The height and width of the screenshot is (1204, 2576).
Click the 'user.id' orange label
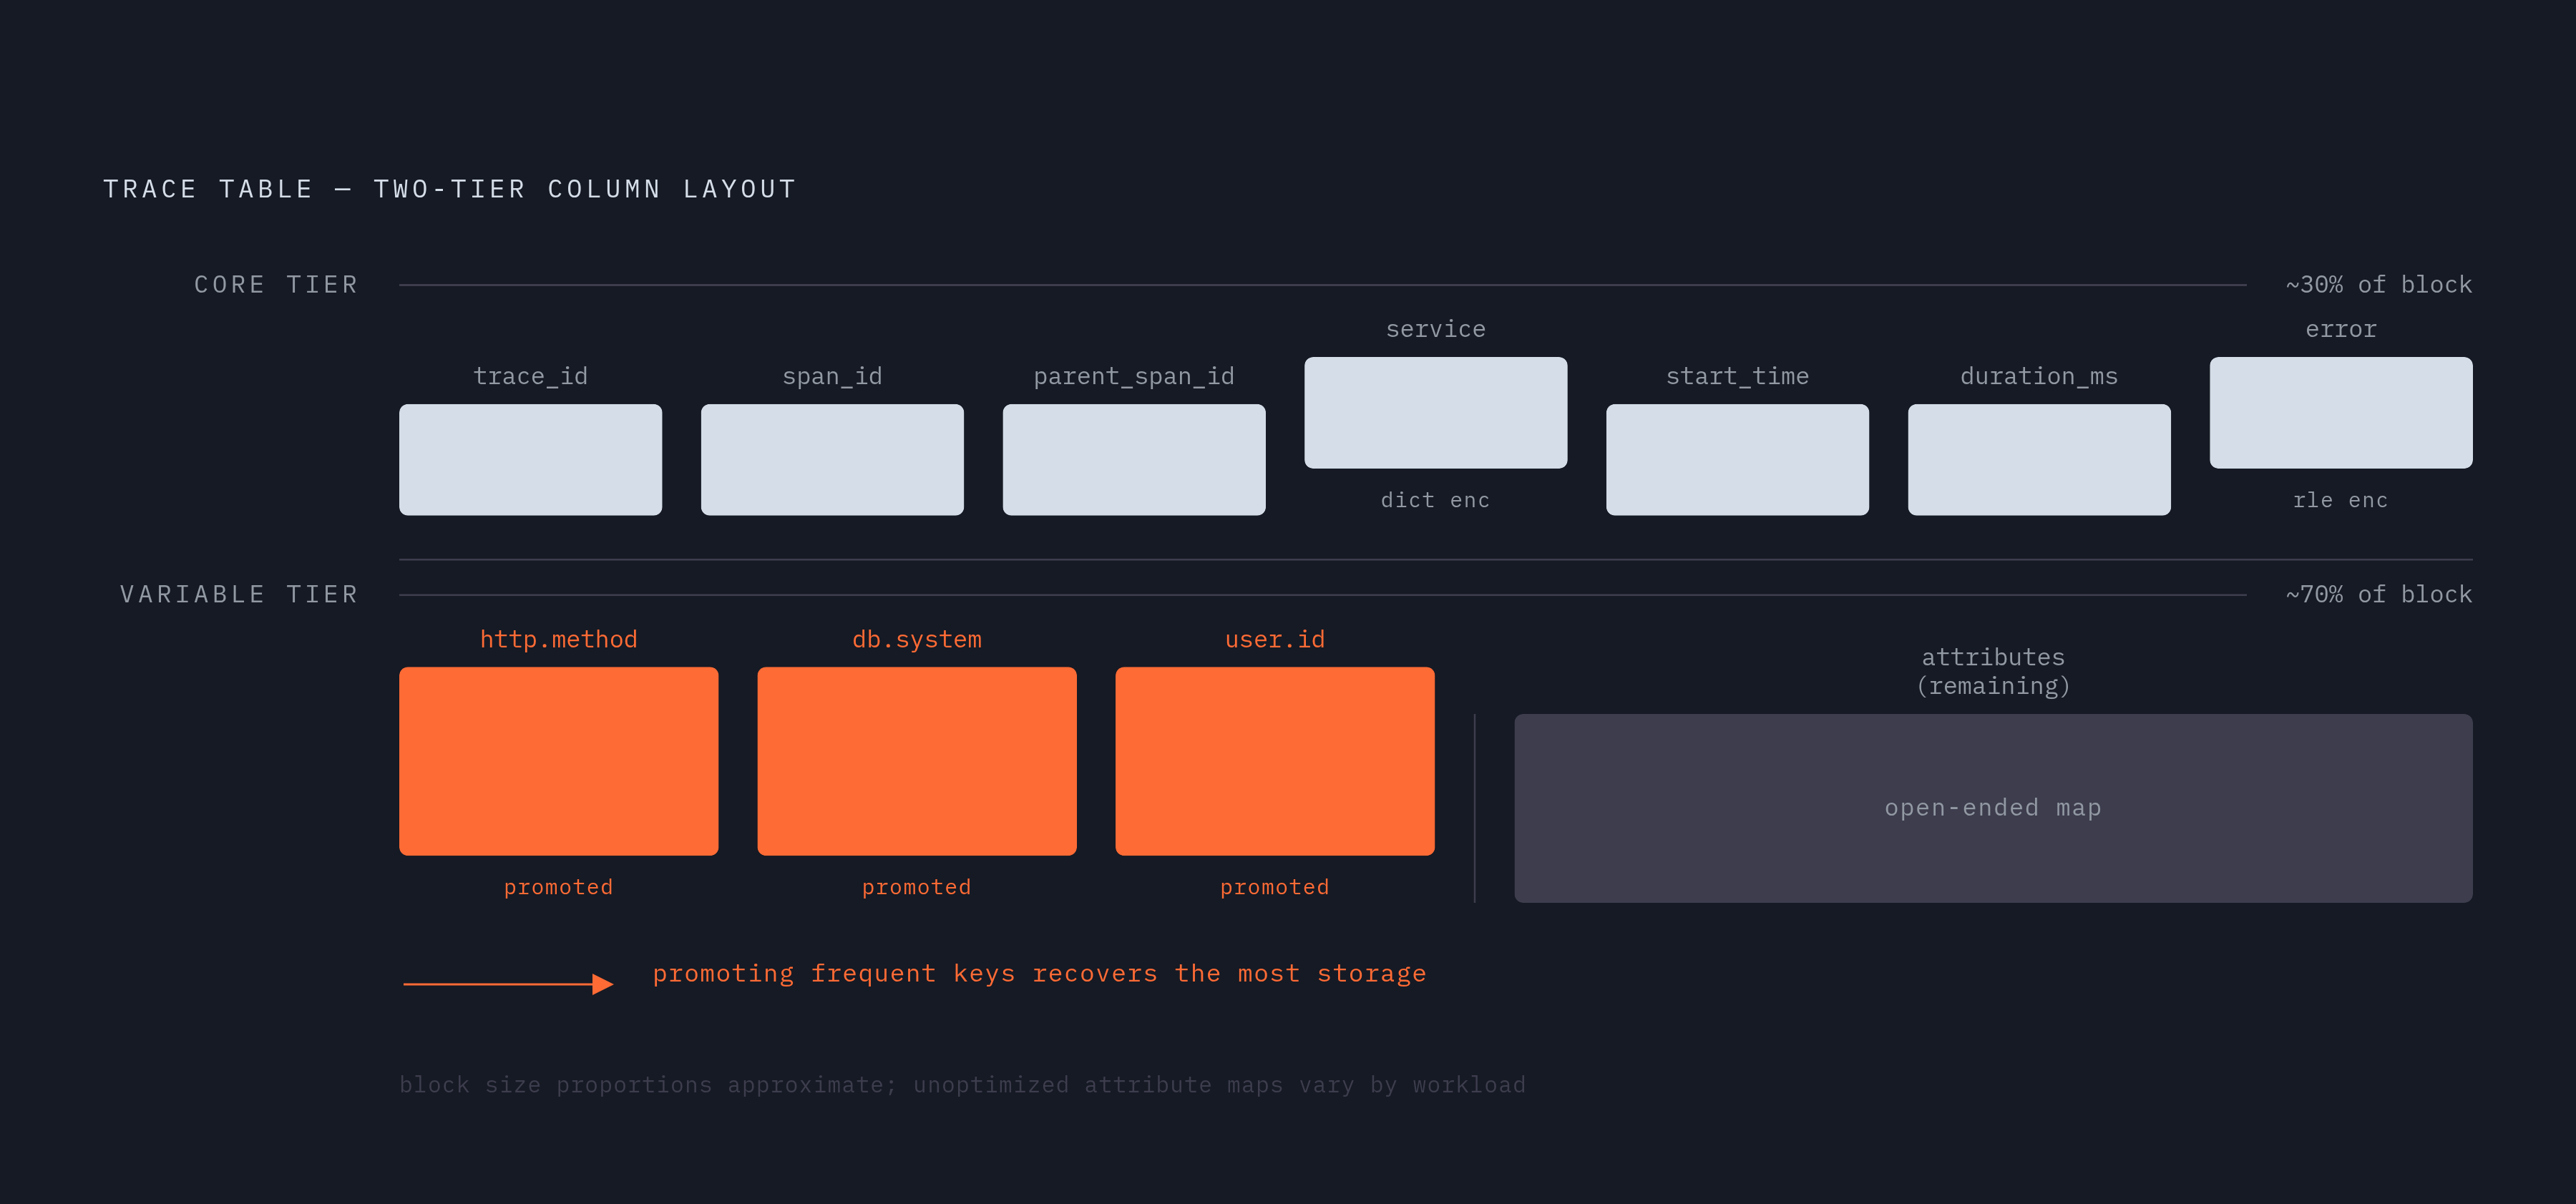point(1275,640)
